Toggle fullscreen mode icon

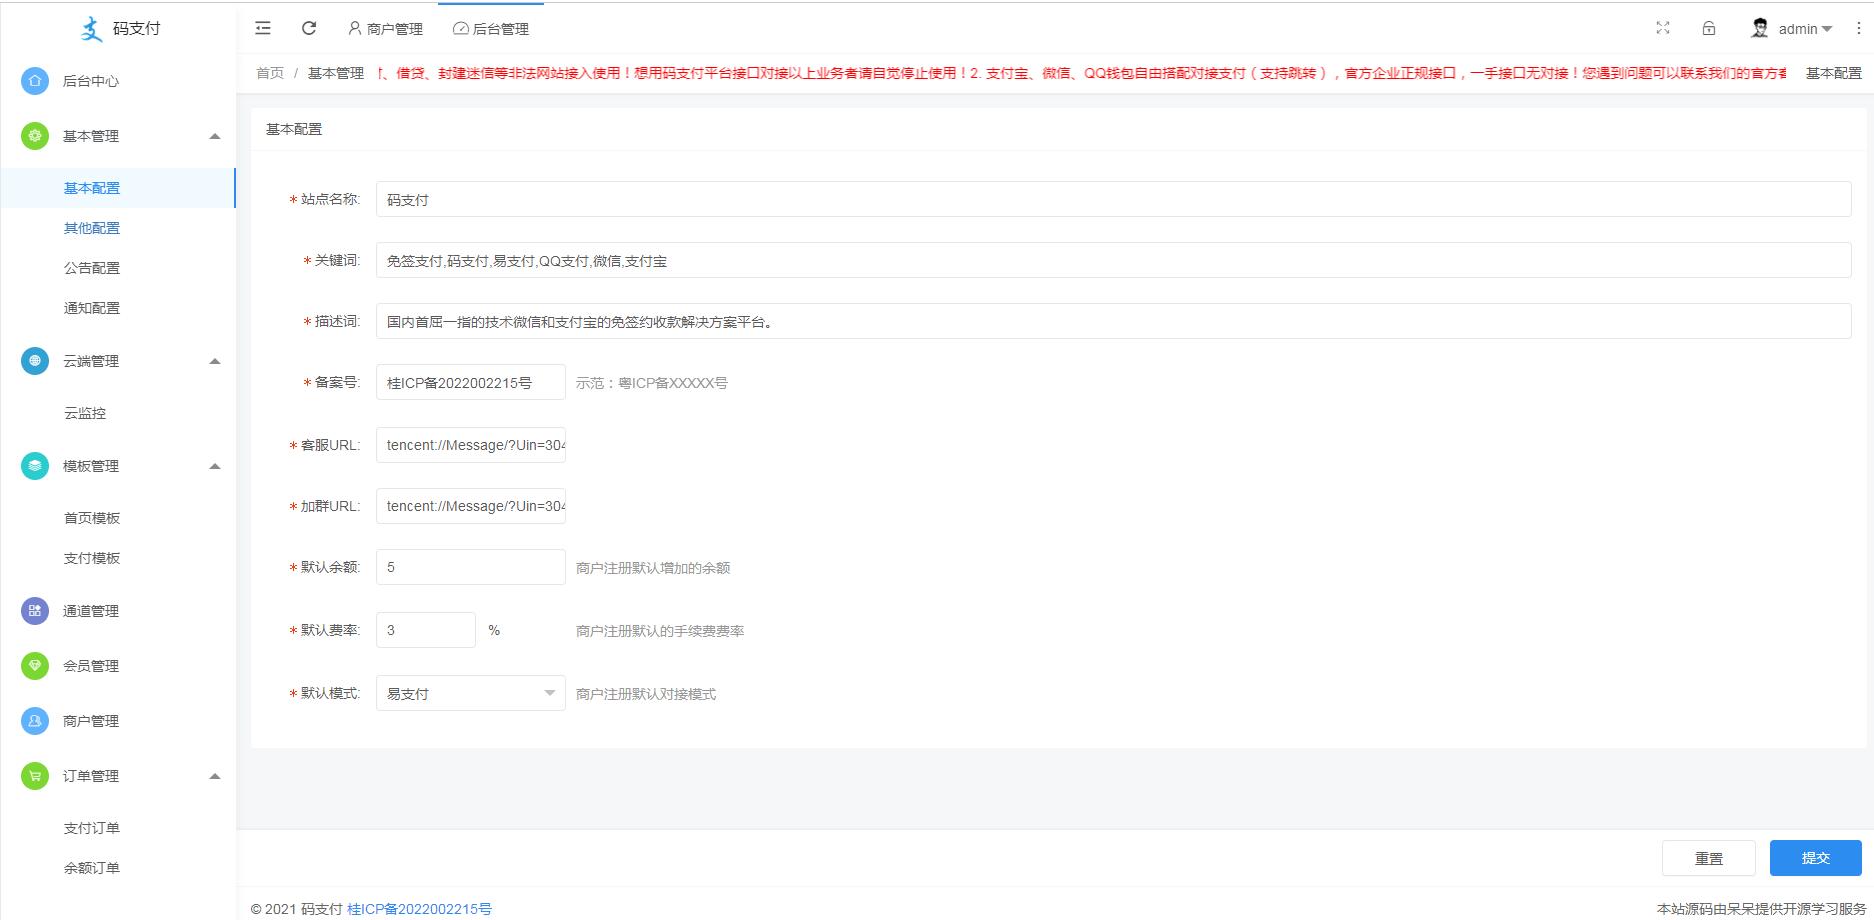1663,28
